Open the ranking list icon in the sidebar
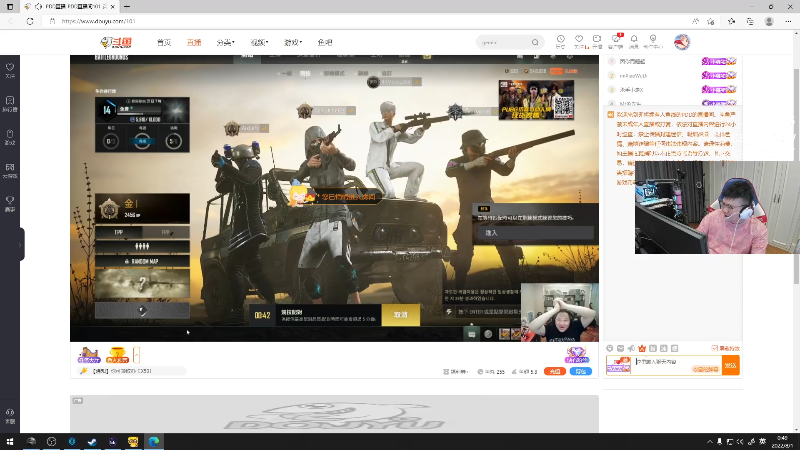The image size is (800, 450). click(10, 104)
